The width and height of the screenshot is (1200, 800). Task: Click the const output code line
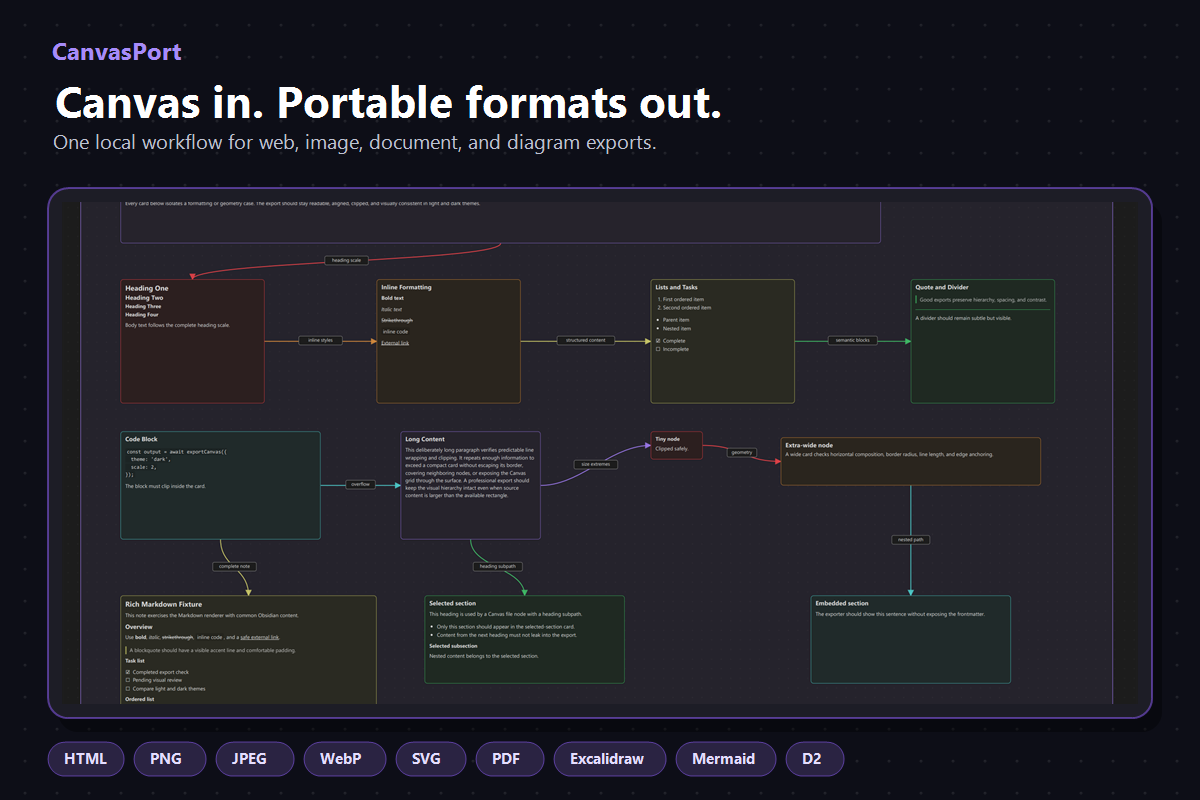coord(177,452)
